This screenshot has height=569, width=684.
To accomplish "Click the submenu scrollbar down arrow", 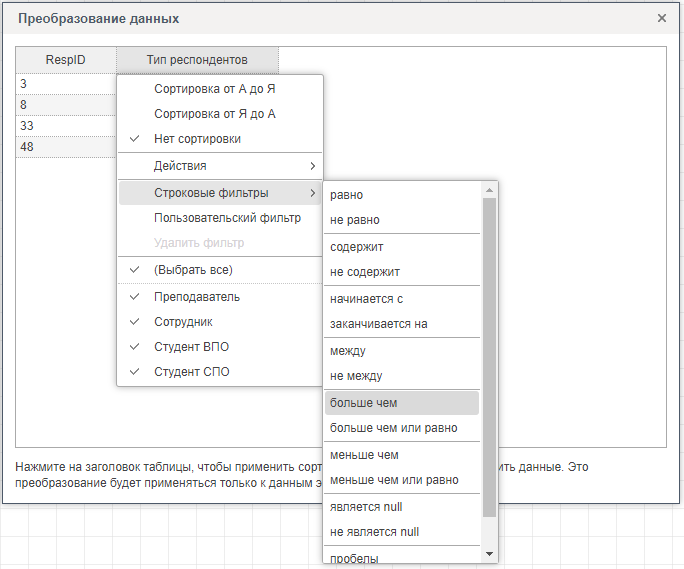I will [x=489, y=554].
